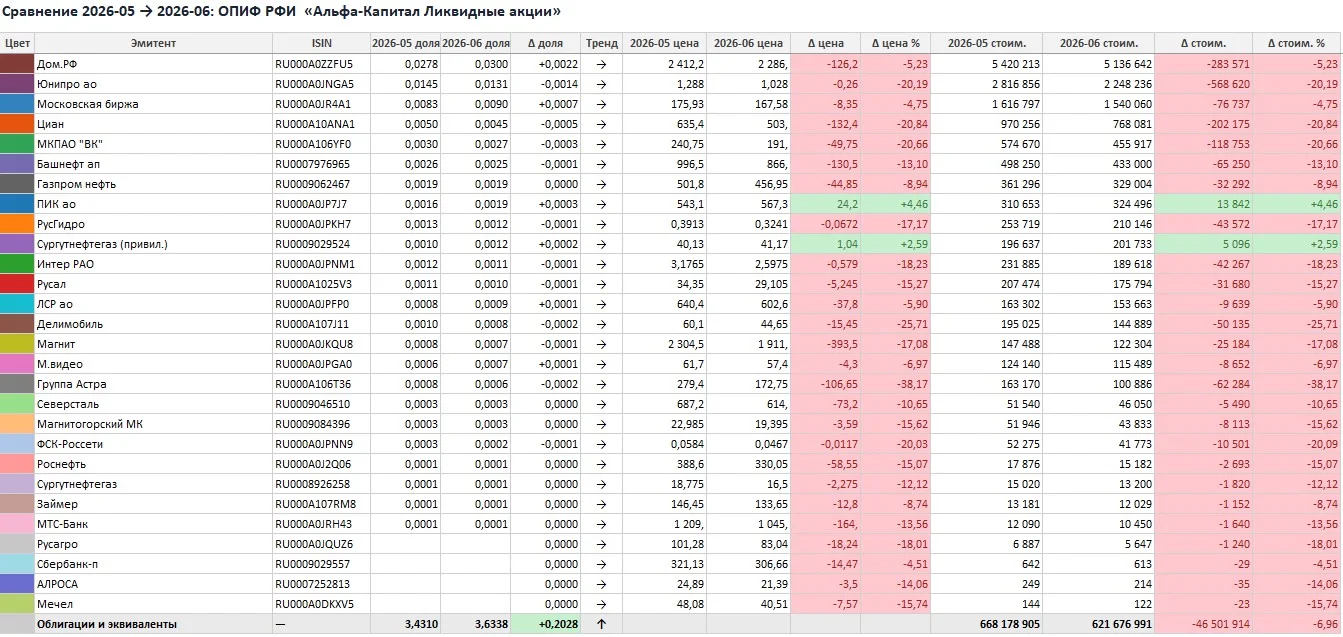The height and width of the screenshot is (637, 1343).
Task: Click the 668 178 905 total value cell
Action: (986, 624)
